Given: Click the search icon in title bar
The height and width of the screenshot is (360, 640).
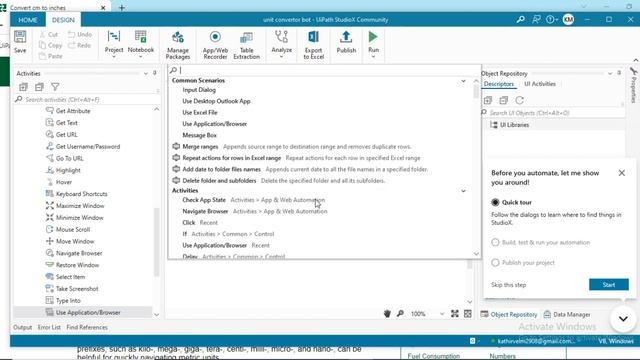Looking at the screenshot, I should click(x=520, y=20).
